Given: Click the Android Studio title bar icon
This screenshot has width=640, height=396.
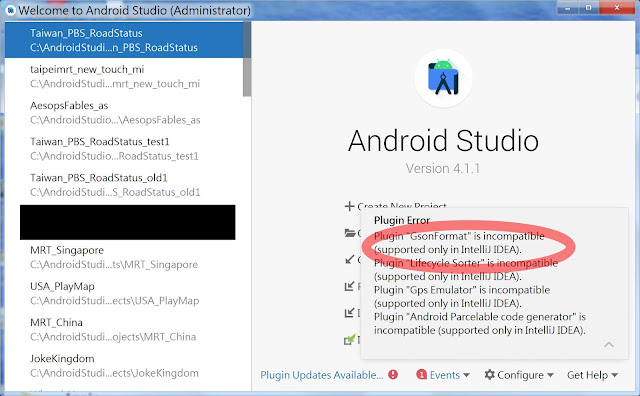Looking at the screenshot, I should click(11, 10).
